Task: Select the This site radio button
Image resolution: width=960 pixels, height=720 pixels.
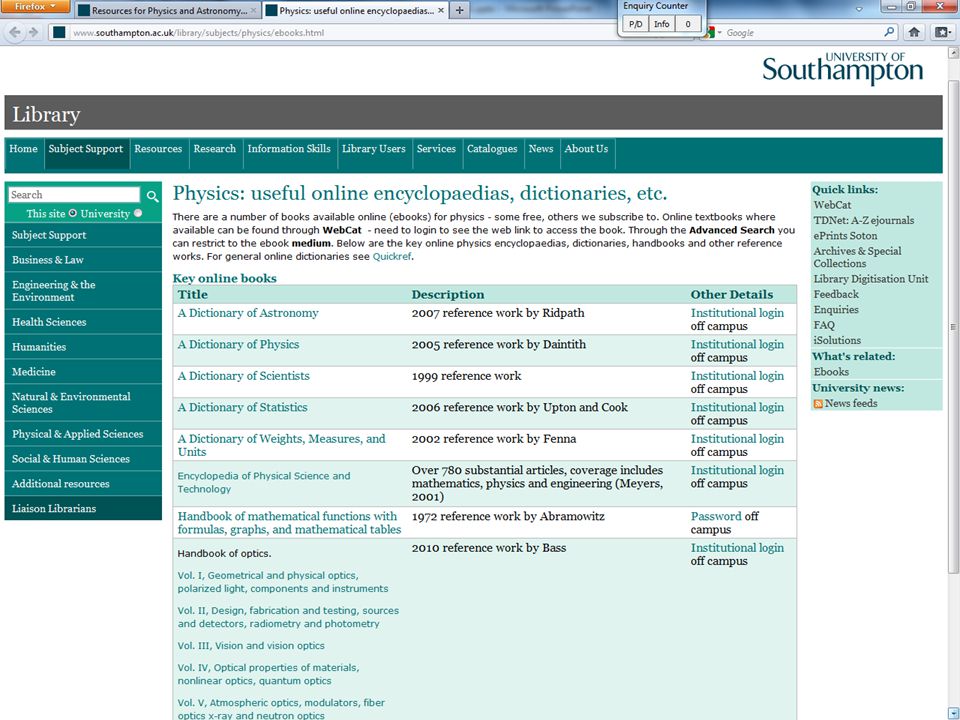Action: [73, 213]
